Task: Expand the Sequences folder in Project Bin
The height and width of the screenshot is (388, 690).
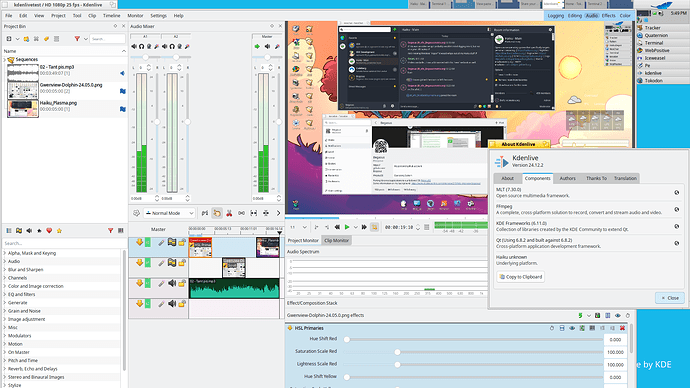Action: [x=5, y=59]
